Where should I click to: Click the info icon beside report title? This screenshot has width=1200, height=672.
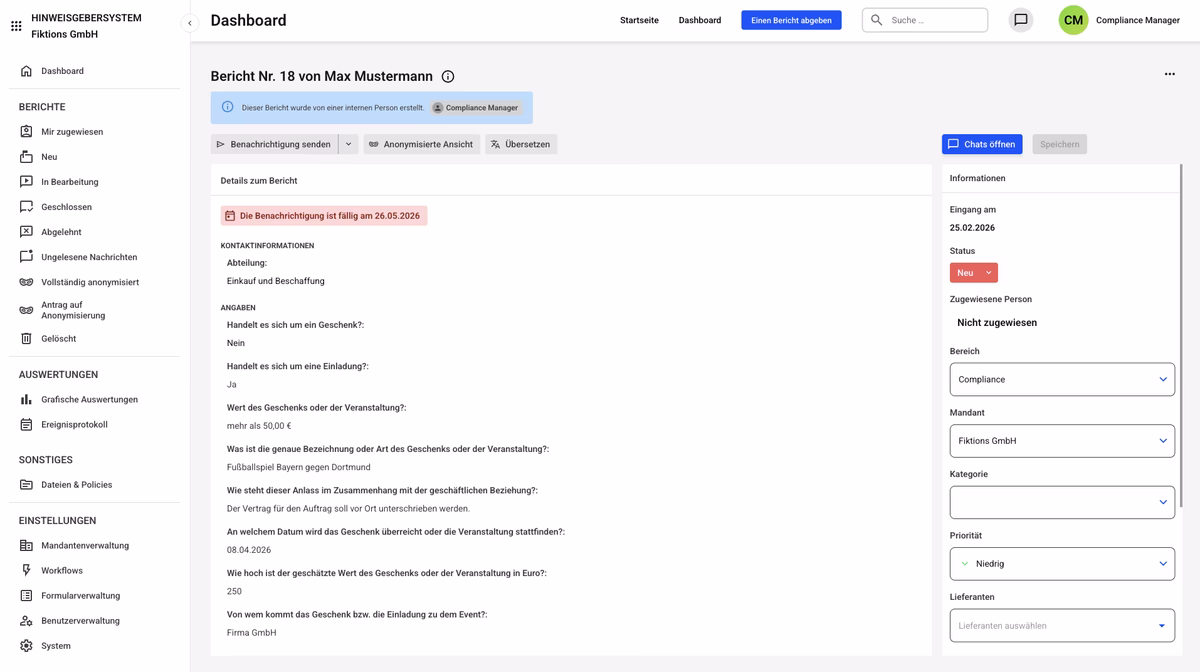(448, 77)
